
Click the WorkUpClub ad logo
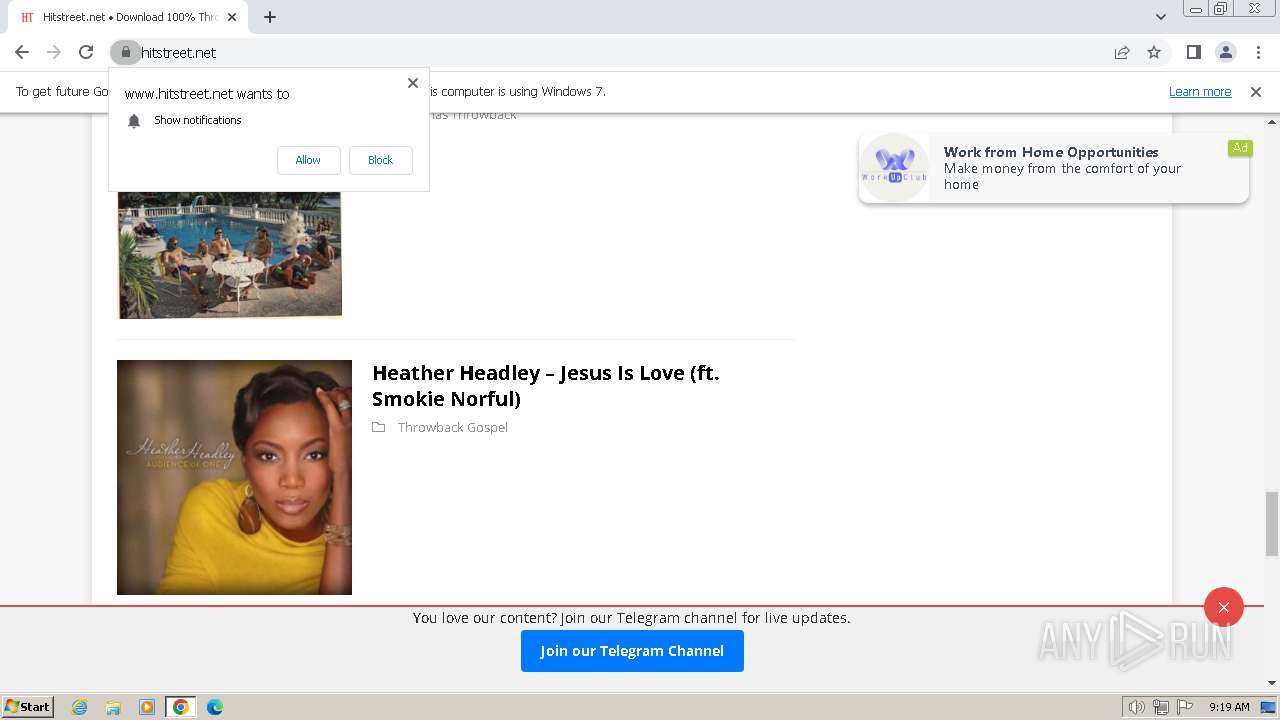point(895,168)
